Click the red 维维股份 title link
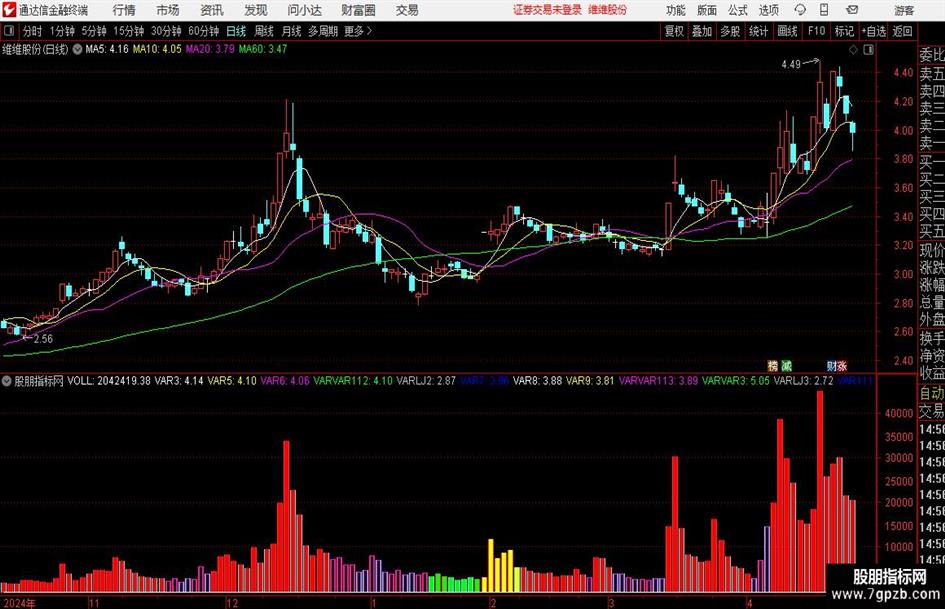The image size is (945, 609). tap(608, 10)
